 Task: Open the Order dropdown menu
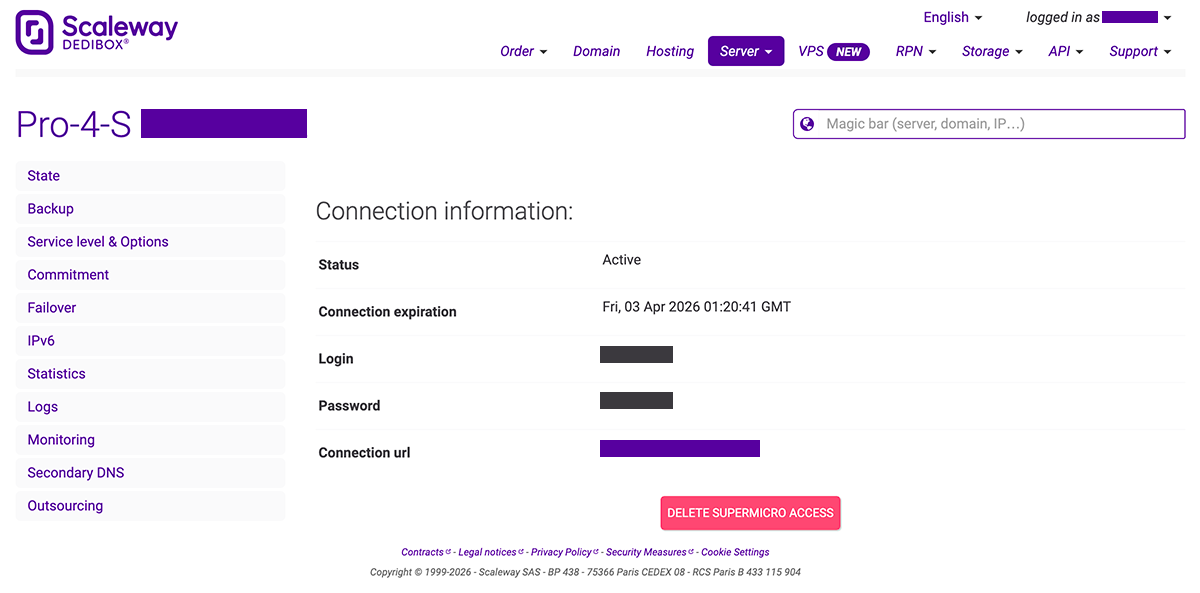tap(523, 51)
